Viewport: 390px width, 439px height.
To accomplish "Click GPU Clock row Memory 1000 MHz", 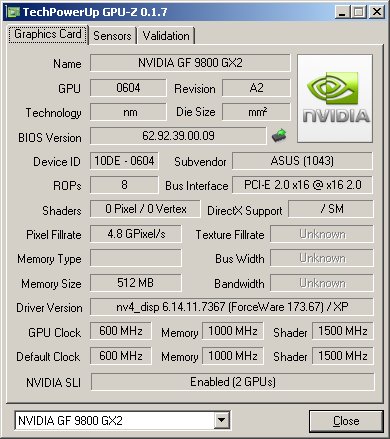I will (x=232, y=331).
